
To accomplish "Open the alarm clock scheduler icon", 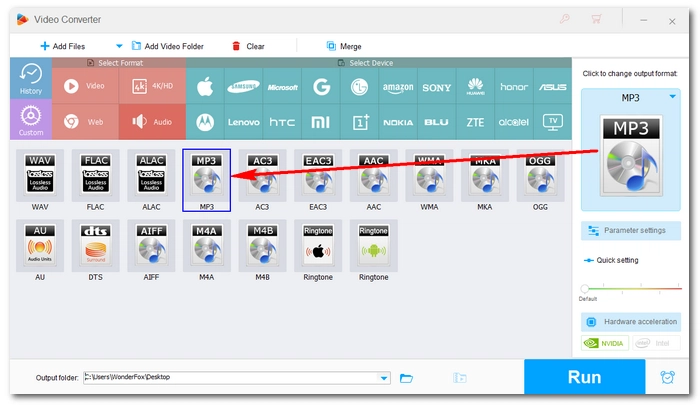I will (667, 377).
